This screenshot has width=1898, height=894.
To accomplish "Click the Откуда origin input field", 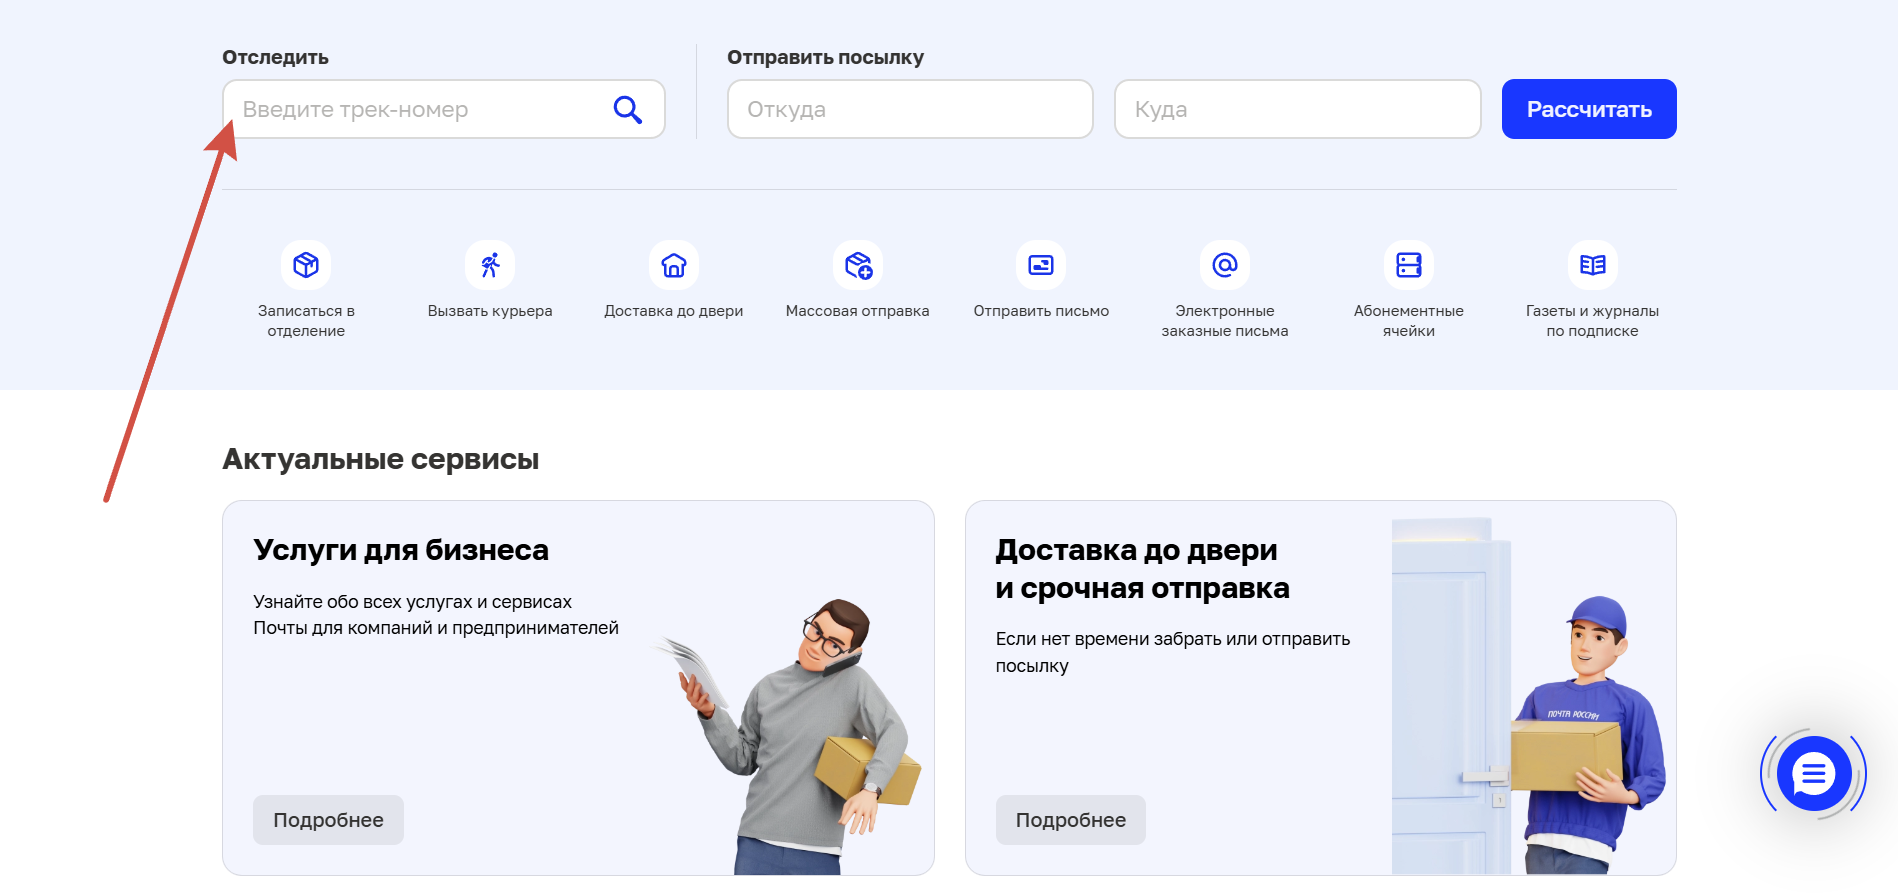I will click(x=910, y=109).
